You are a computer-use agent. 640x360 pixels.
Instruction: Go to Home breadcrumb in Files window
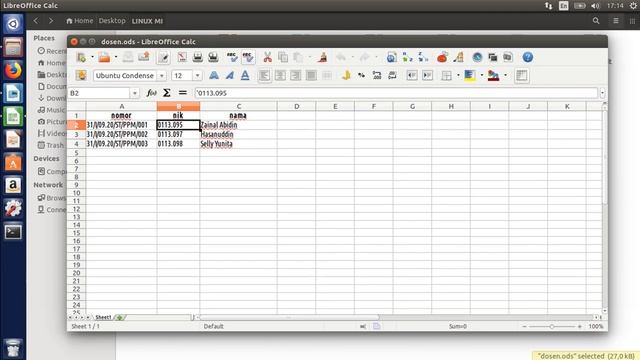click(x=80, y=21)
